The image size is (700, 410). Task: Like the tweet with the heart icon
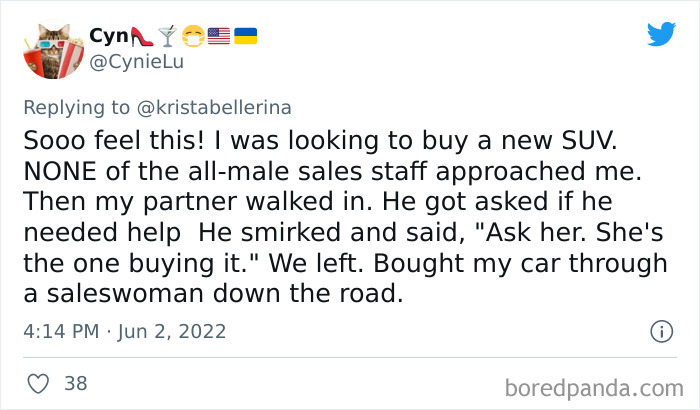38,382
